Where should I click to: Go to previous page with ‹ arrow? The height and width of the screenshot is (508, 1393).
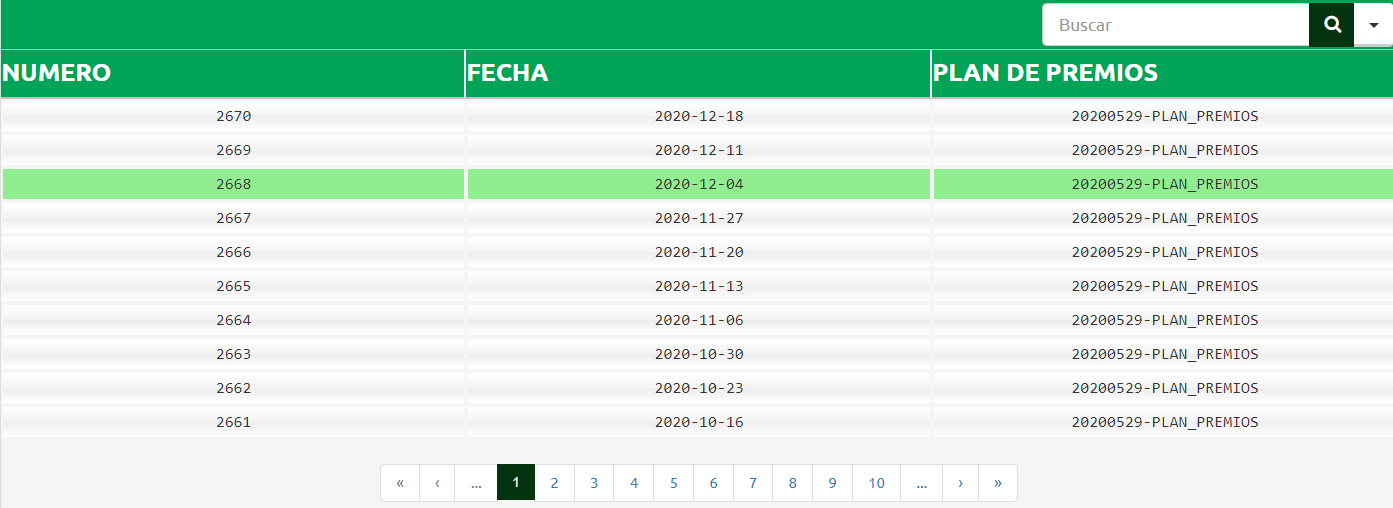tap(437, 483)
